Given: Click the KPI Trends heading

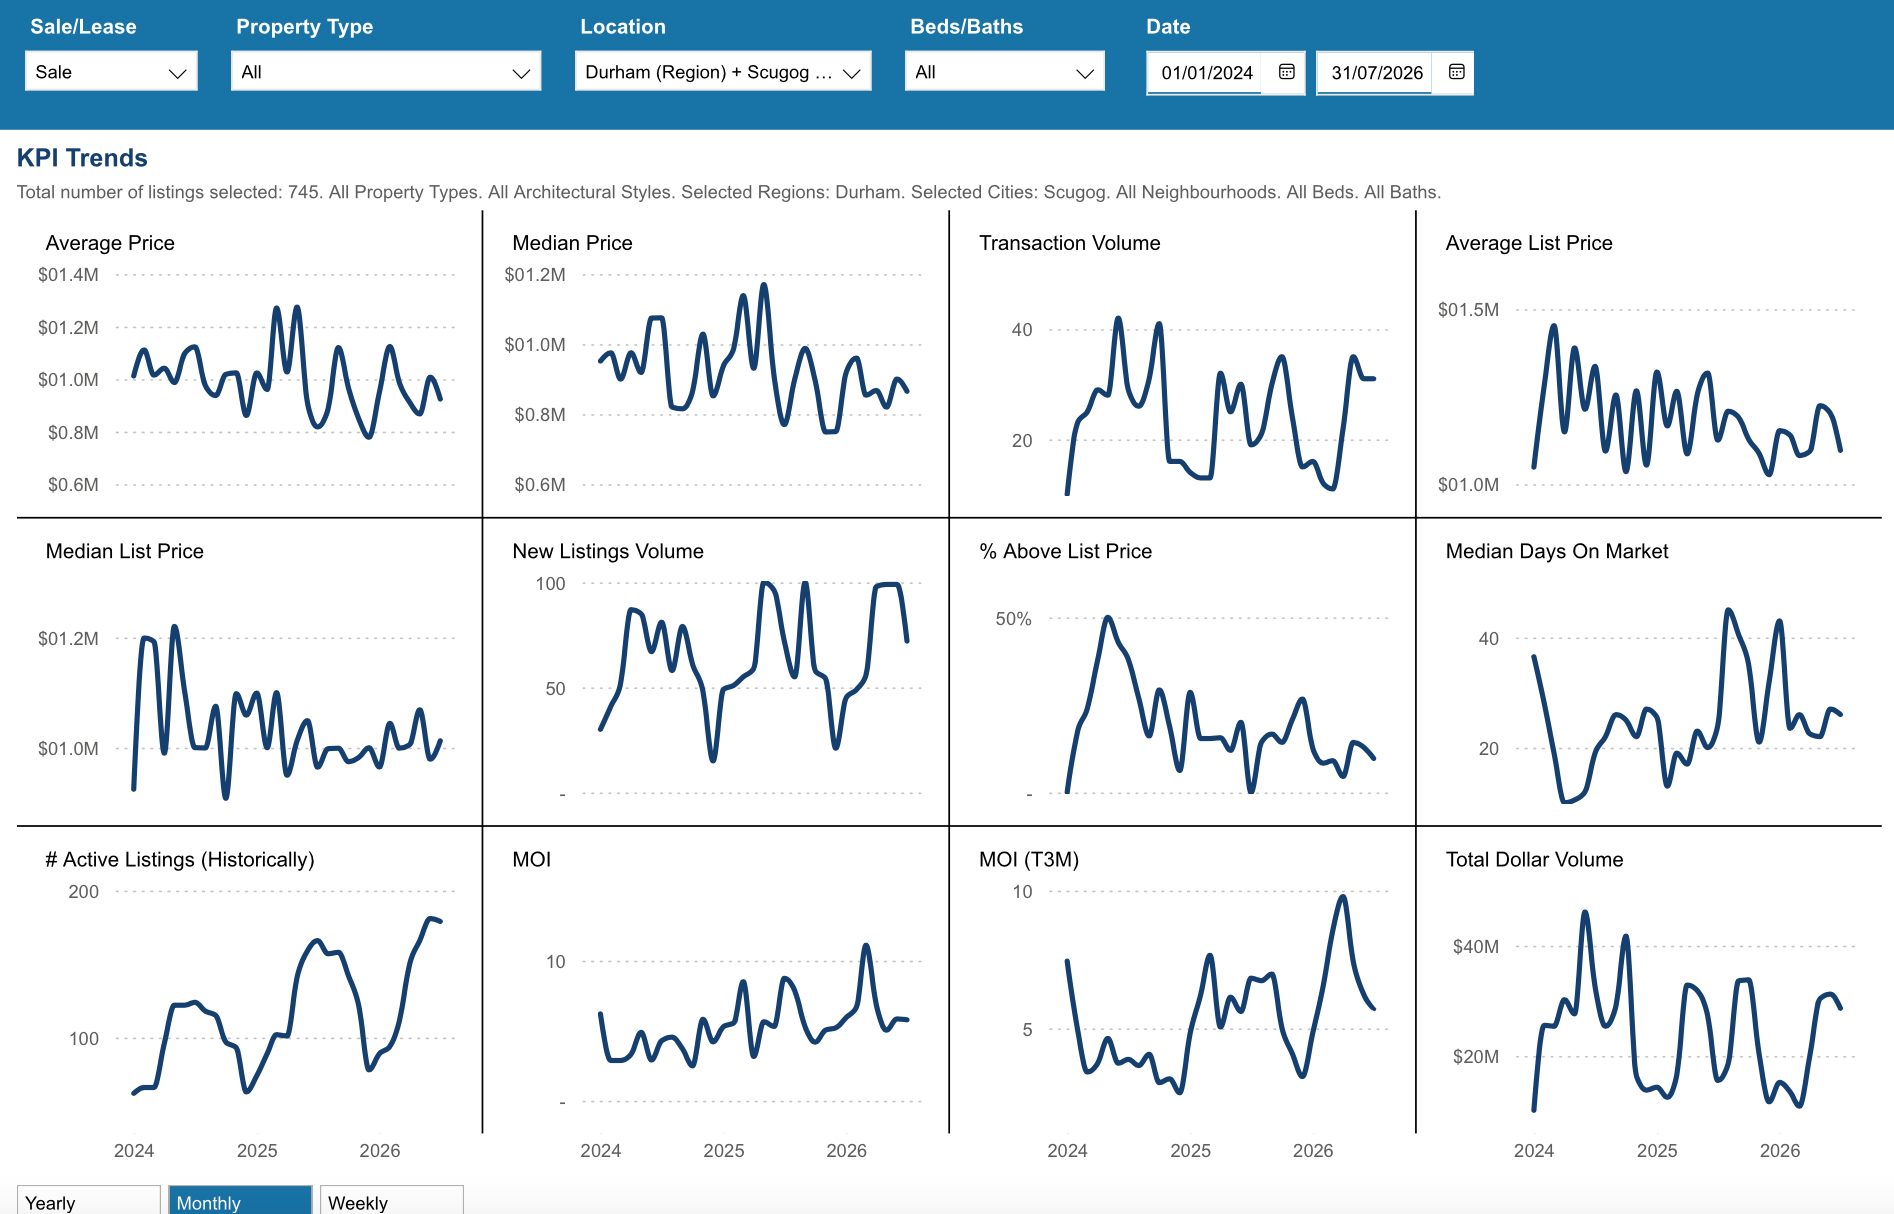Looking at the screenshot, I should 82,158.
